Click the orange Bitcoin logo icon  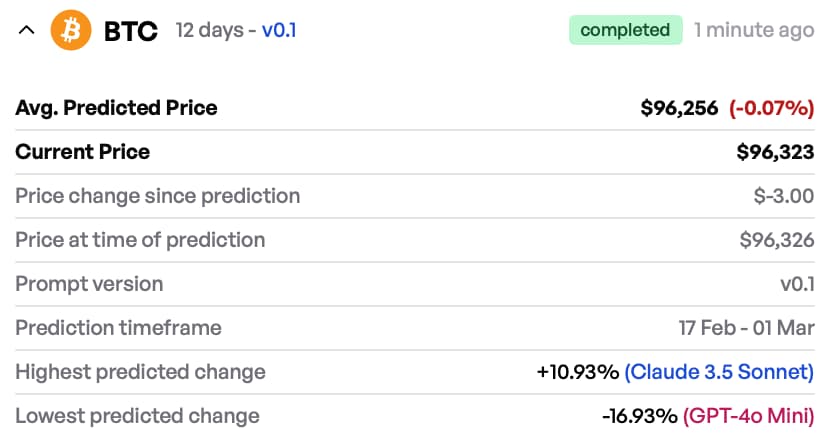click(71, 31)
